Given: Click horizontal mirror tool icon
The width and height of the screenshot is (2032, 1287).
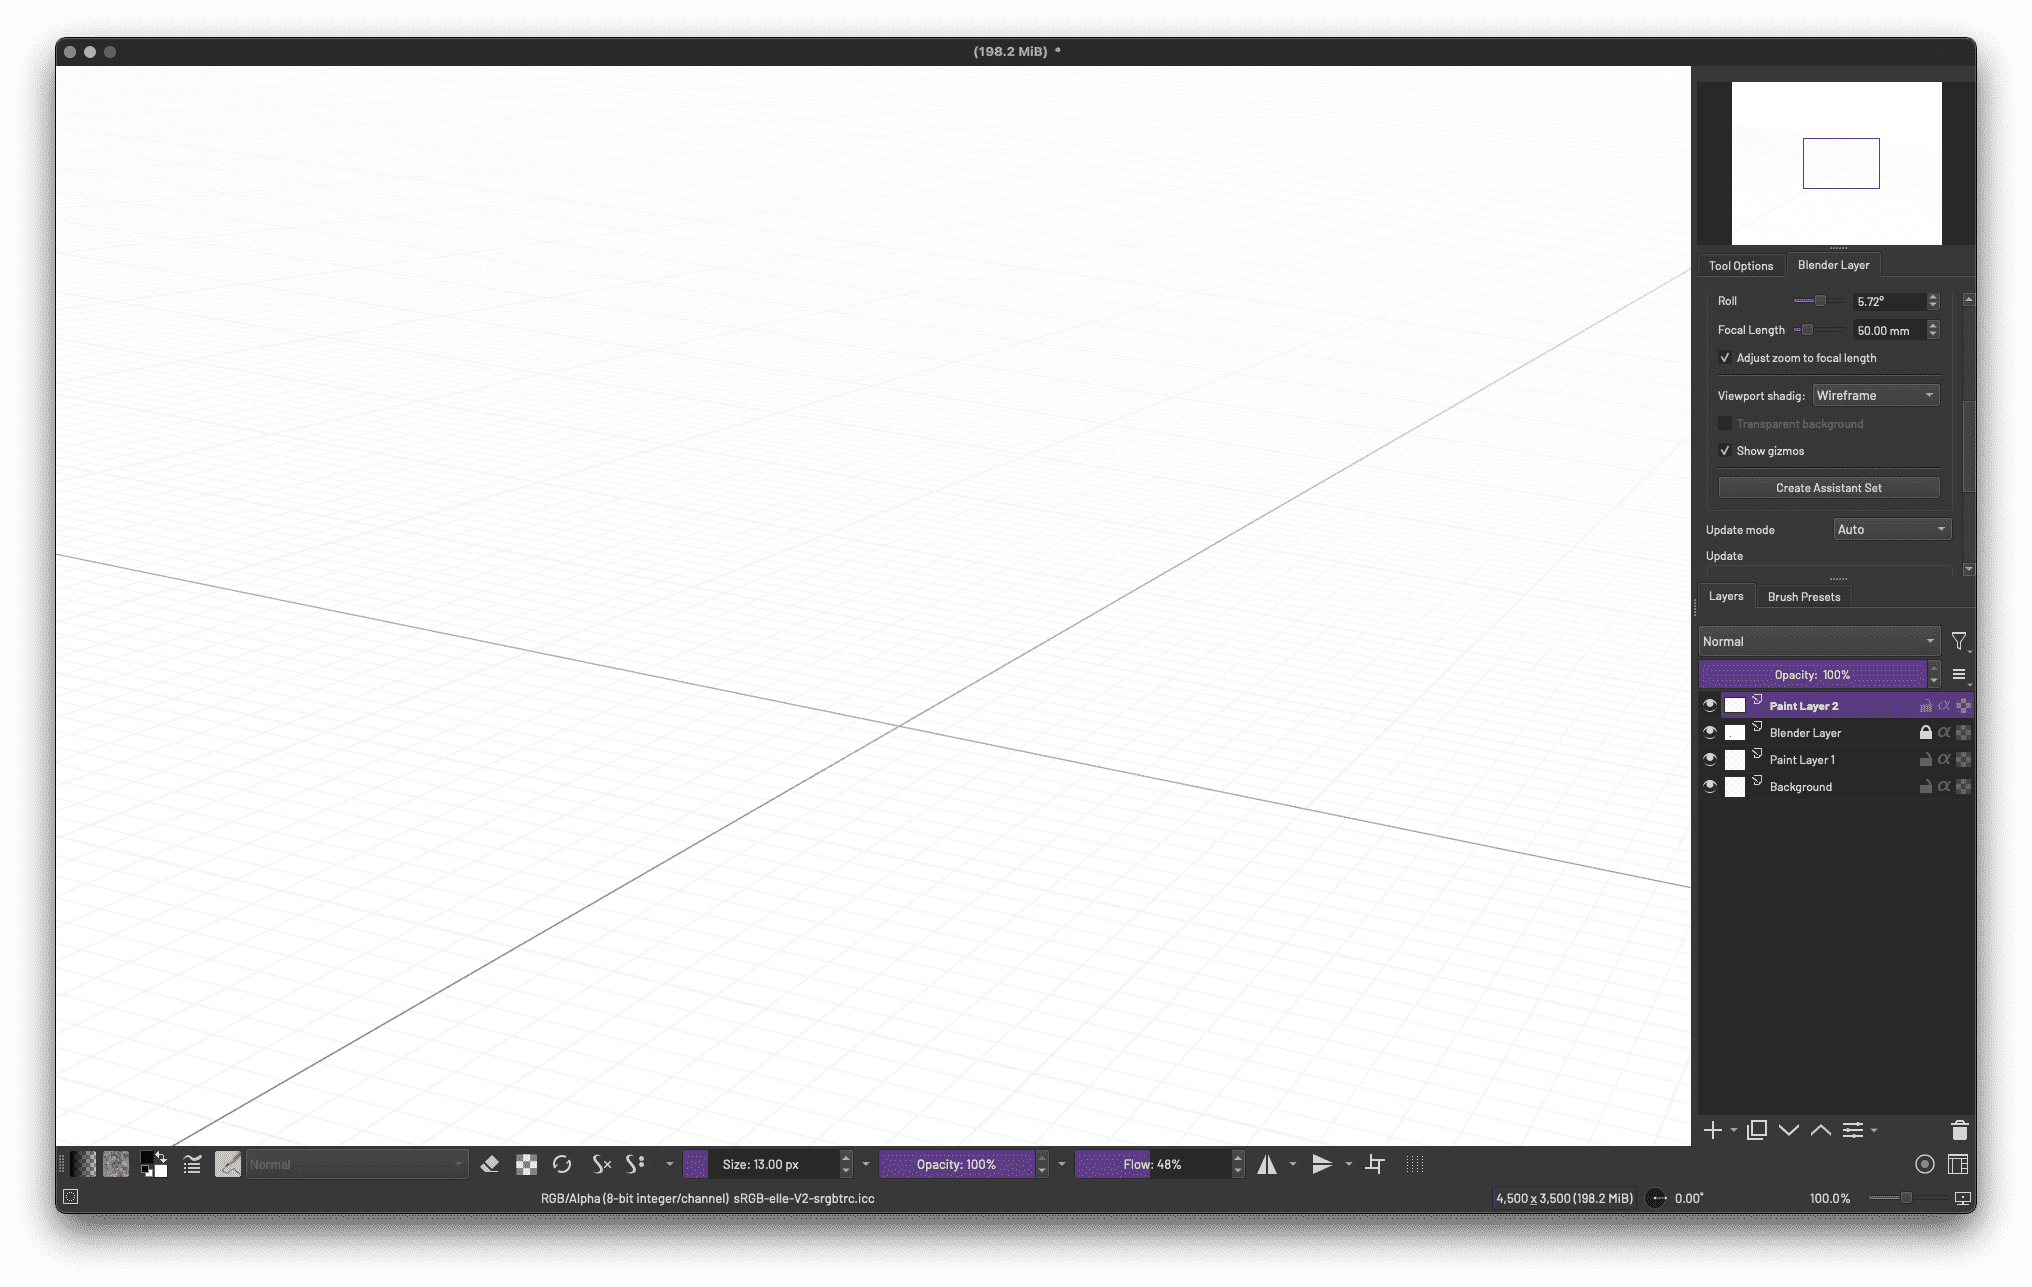Looking at the screenshot, I should (1267, 1164).
